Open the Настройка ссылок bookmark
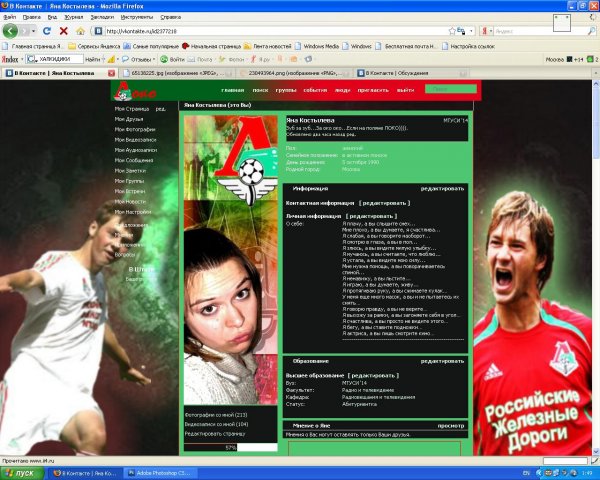This screenshot has width=600, height=480. (x=468, y=46)
